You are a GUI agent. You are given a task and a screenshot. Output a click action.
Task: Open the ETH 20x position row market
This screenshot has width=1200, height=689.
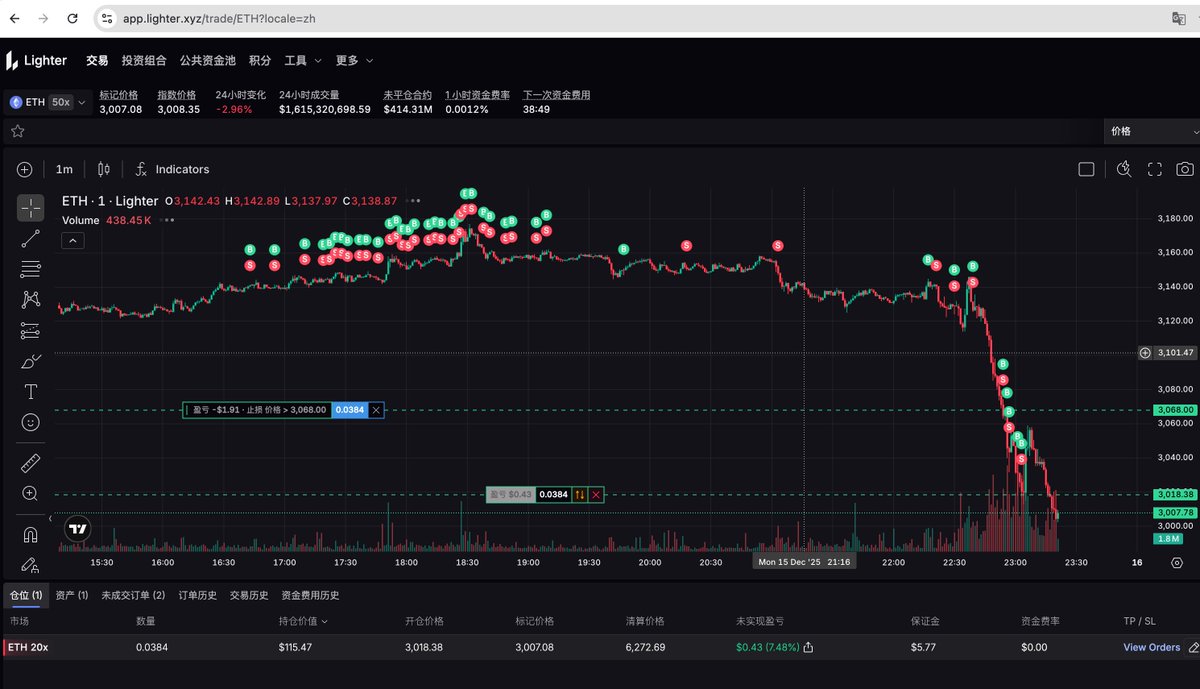(x=28, y=647)
